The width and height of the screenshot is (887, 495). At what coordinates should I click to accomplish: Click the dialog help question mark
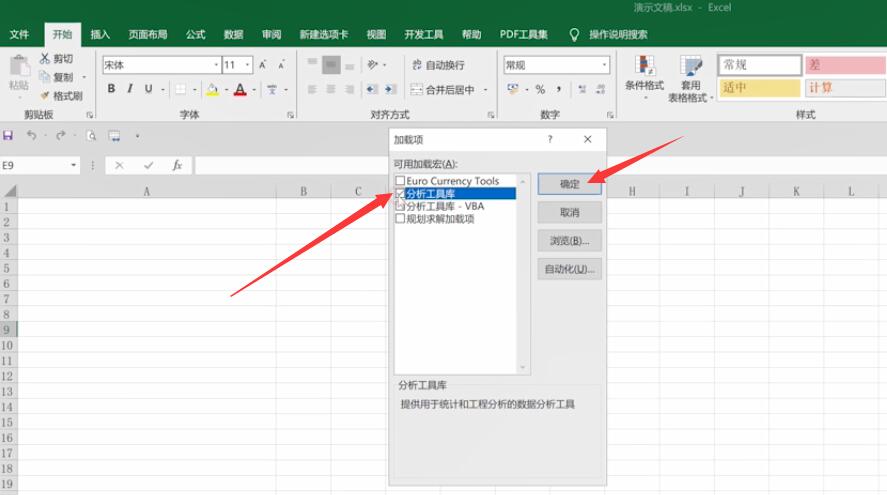point(550,139)
